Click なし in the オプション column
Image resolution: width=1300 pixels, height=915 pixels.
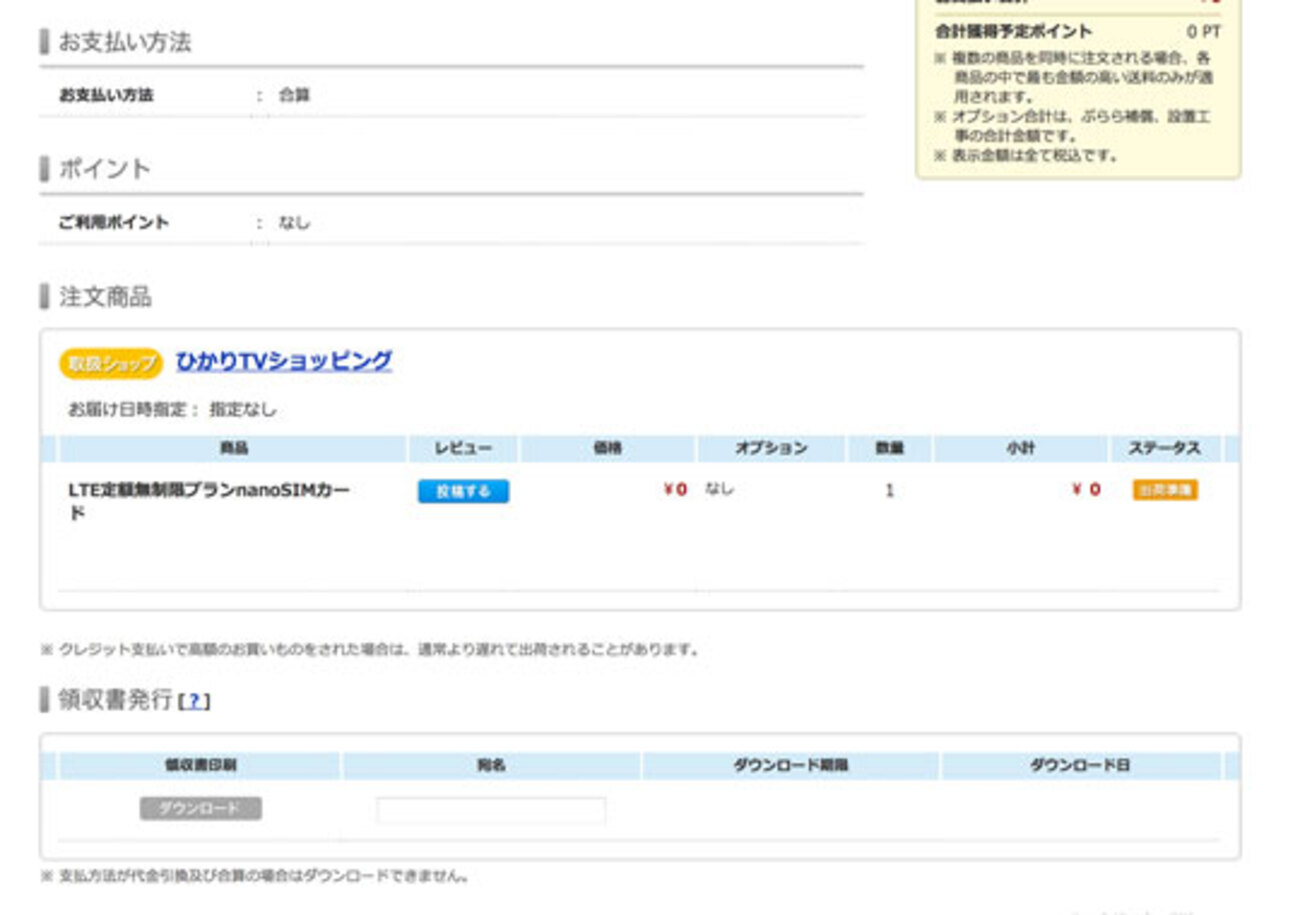tap(719, 489)
